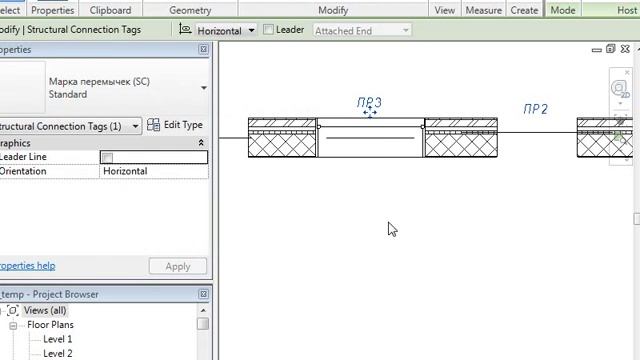
Task: Open the Properties ribbon panel
Action: pyautogui.click(x=53, y=10)
